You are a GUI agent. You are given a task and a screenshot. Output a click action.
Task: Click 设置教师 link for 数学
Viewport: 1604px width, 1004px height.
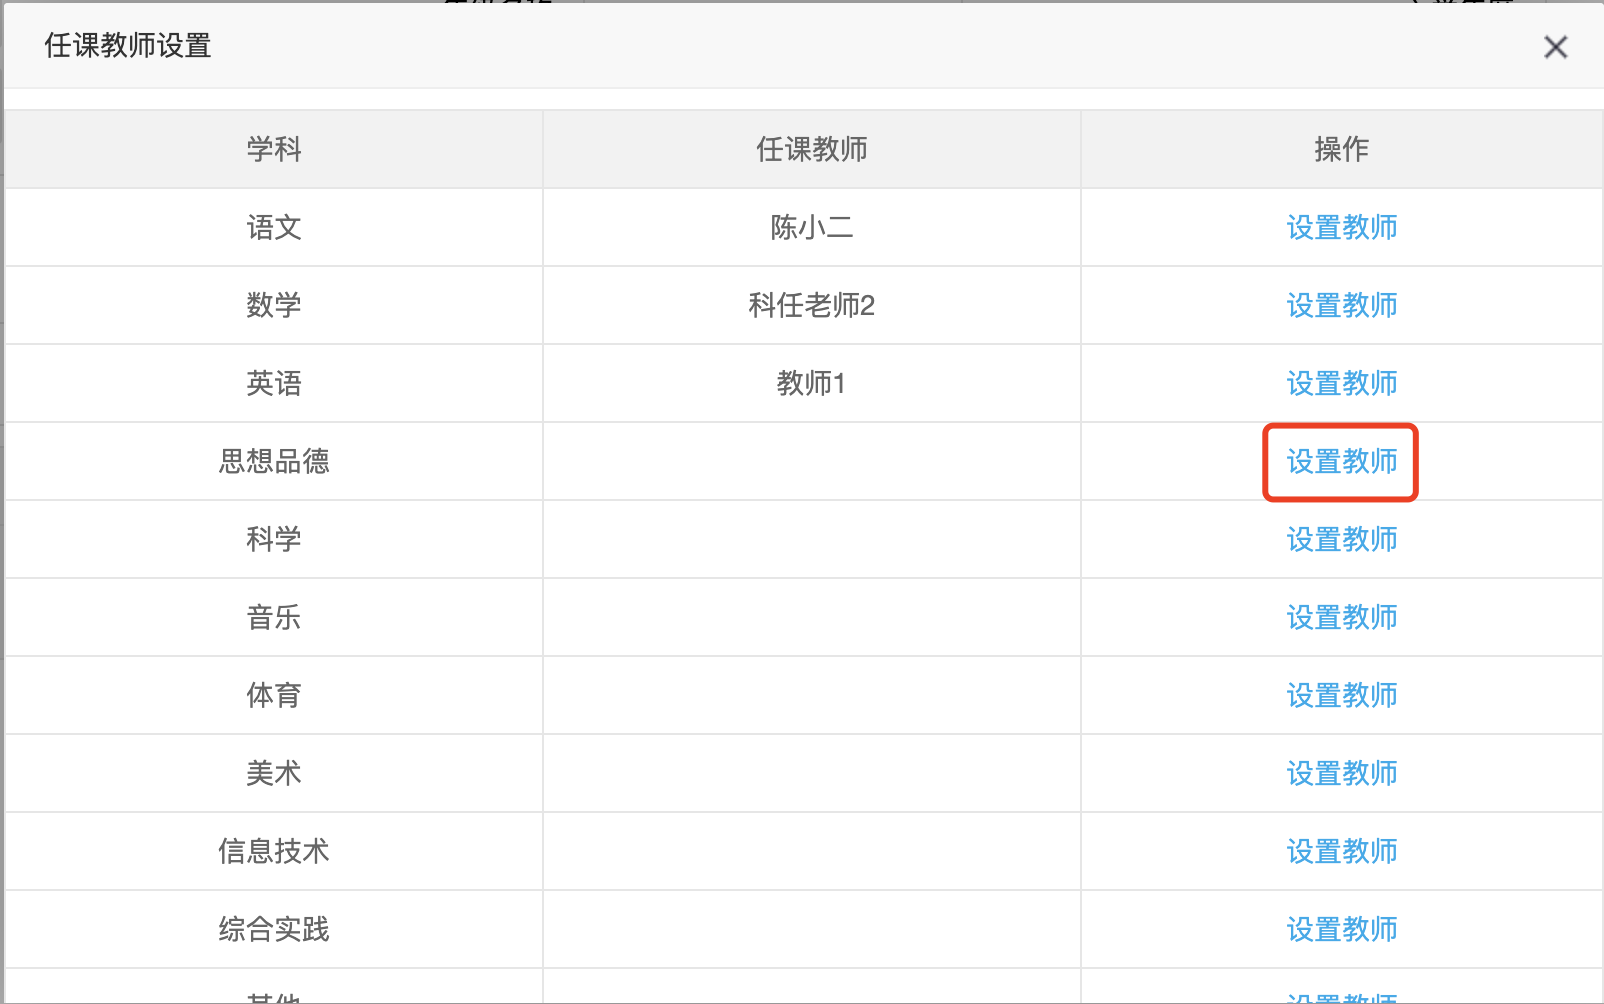[1341, 306]
